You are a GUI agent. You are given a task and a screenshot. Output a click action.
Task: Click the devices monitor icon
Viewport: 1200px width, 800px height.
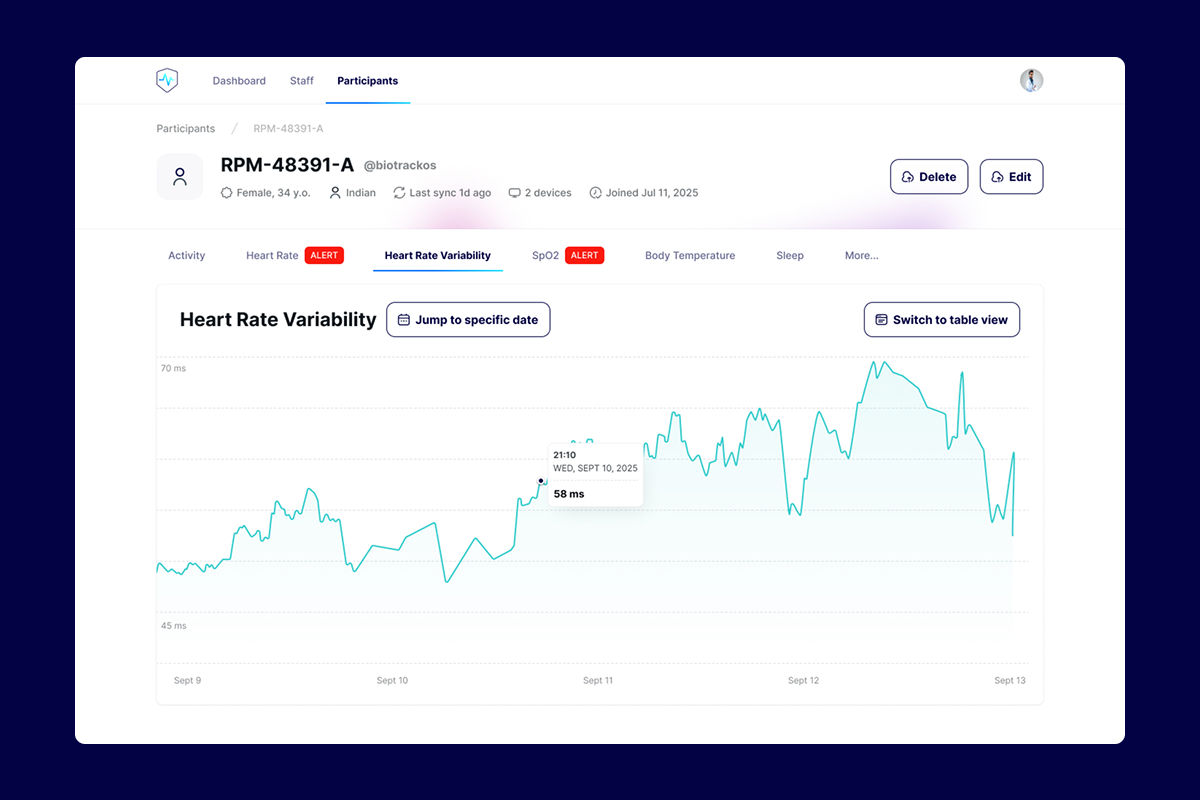(514, 193)
